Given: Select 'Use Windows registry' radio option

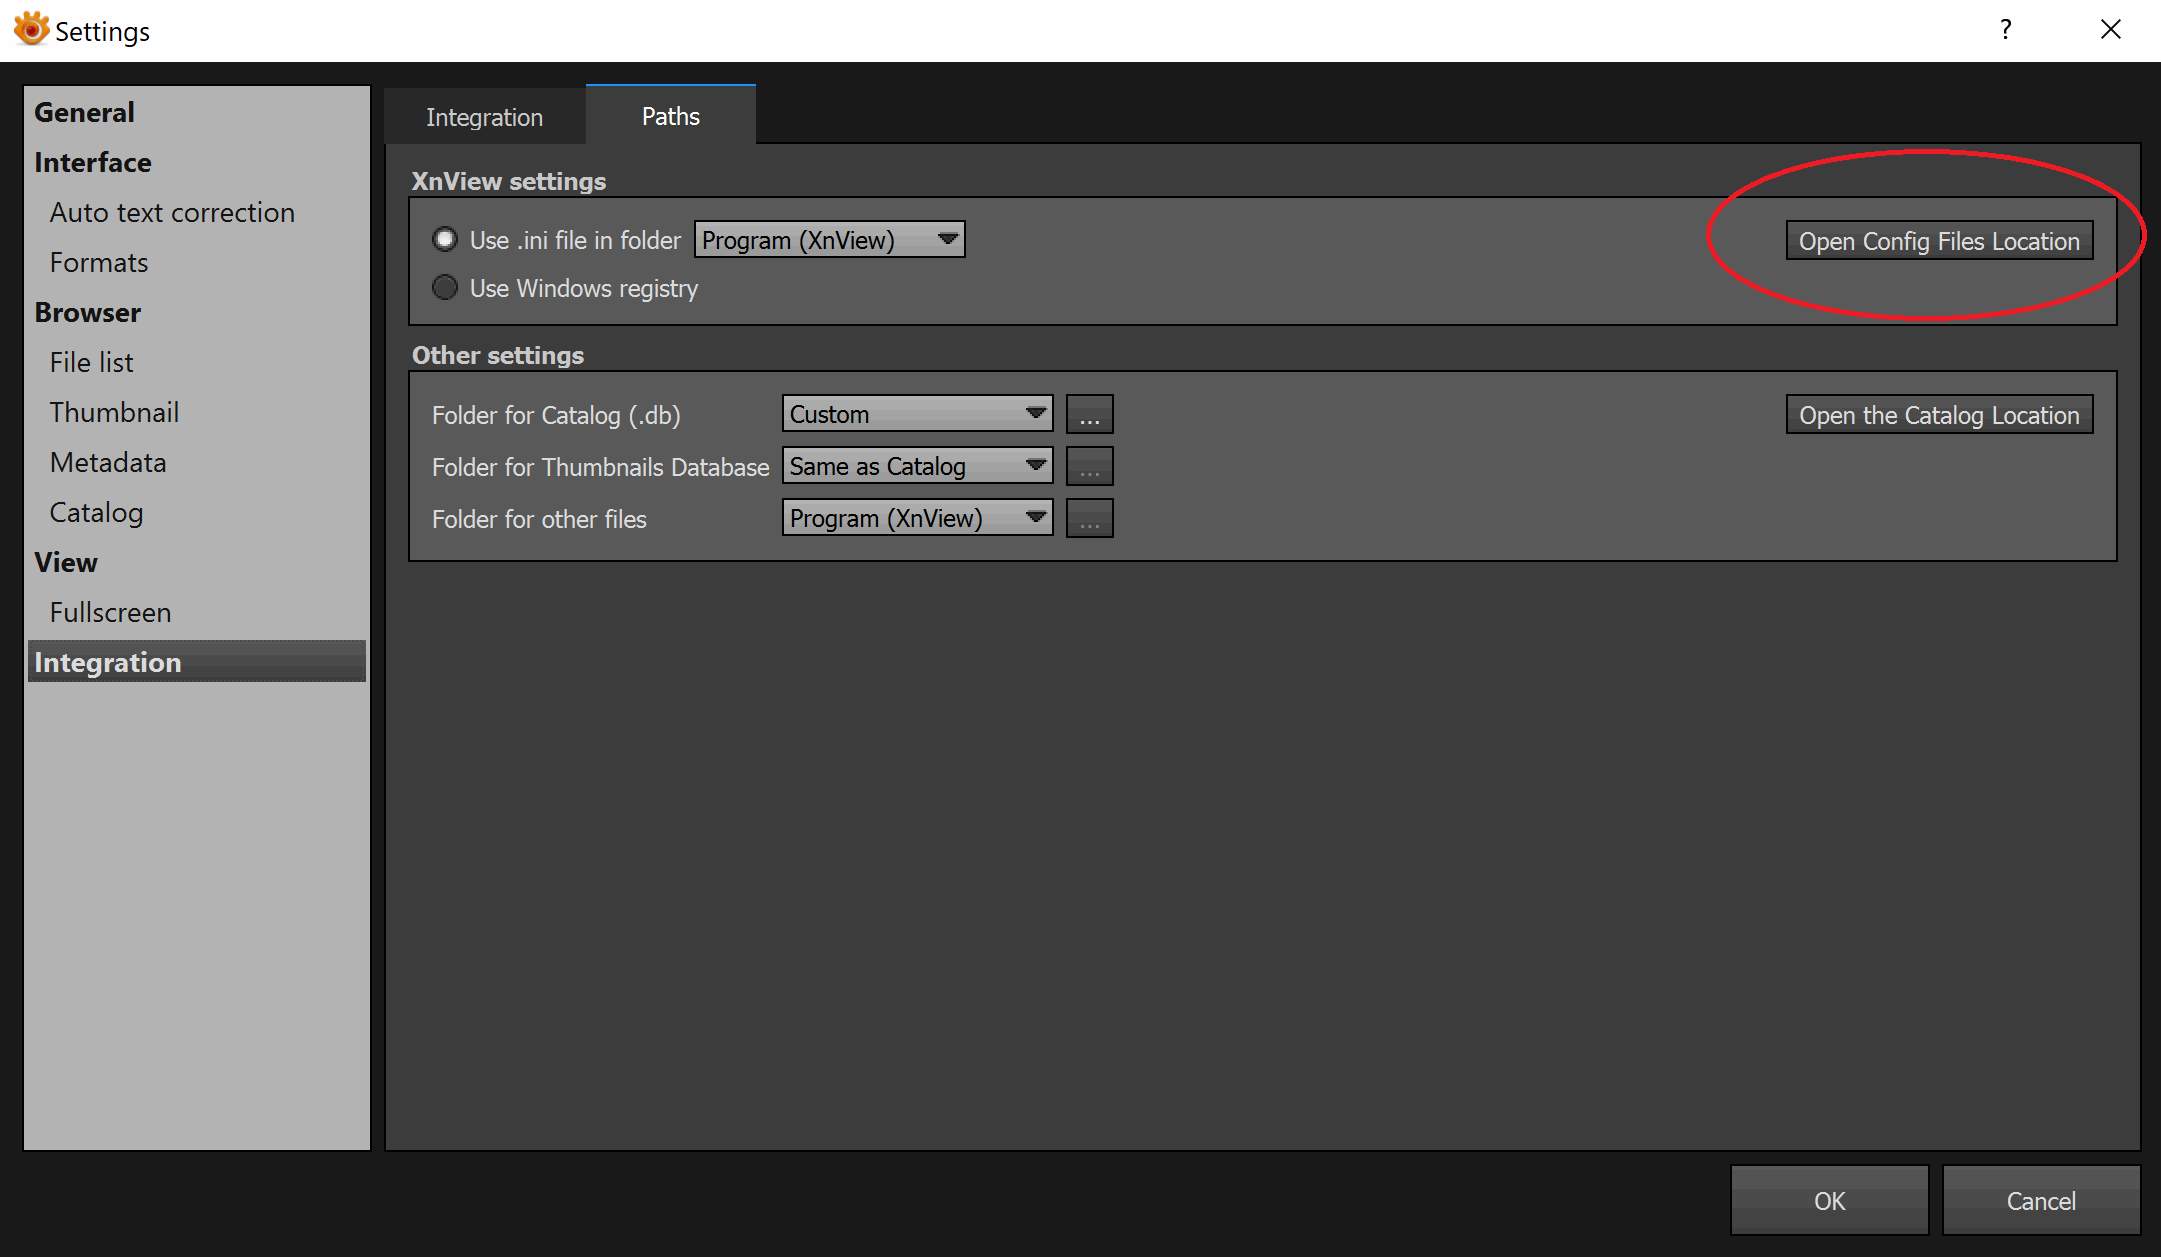Looking at the screenshot, I should click(445, 288).
